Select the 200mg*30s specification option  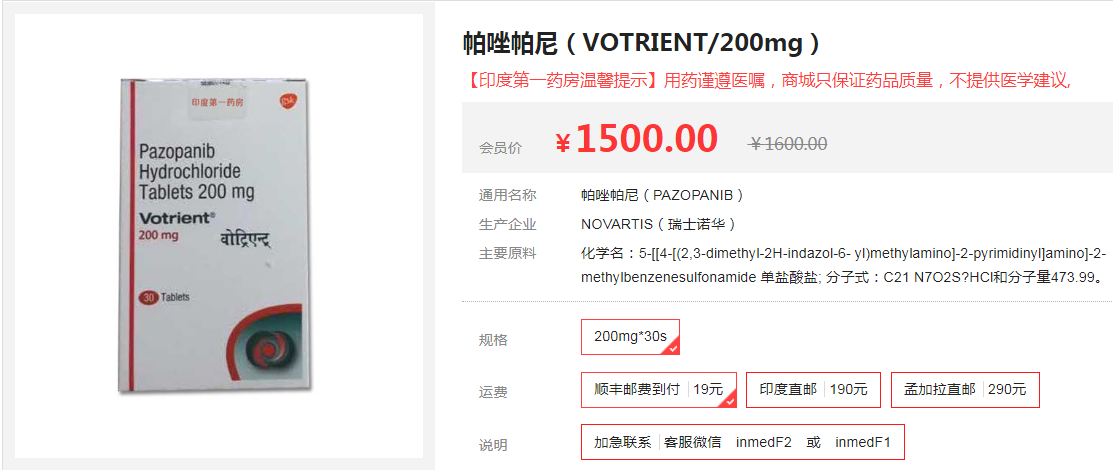point(629,337)
